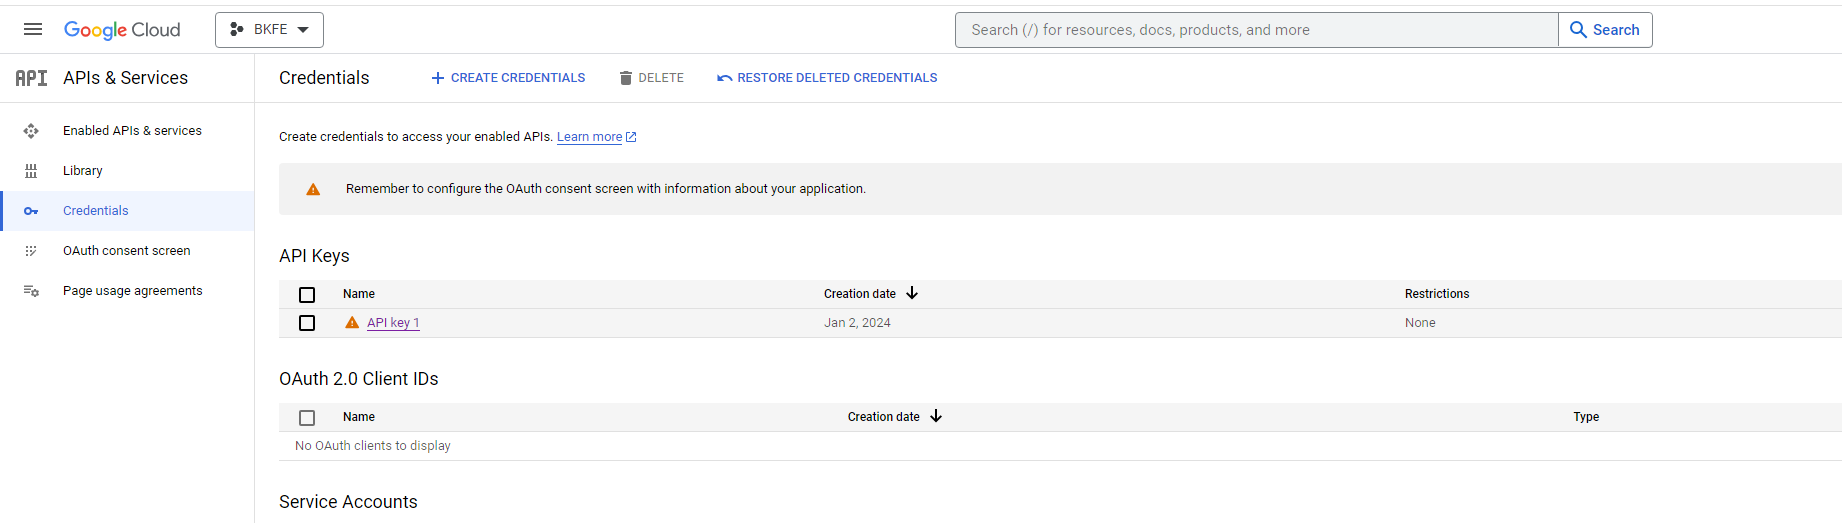
Task: Click the Google Cloud logo
Action: click(122, 30)
